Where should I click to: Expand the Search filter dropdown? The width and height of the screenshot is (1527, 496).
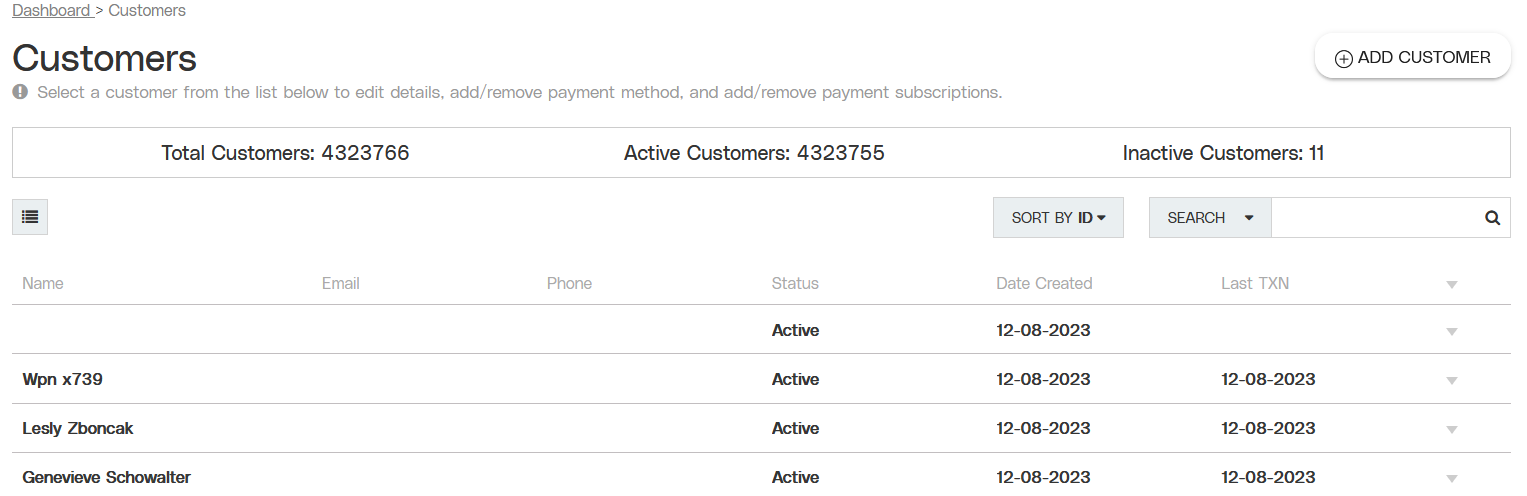1210,217
